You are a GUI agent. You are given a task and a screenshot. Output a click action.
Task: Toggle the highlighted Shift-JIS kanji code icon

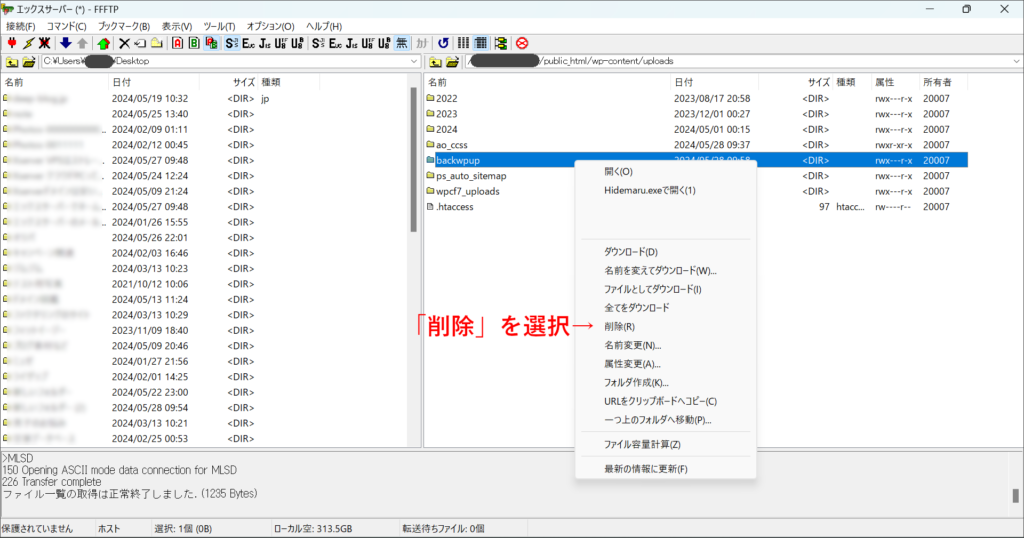click(x=231, y=43)
